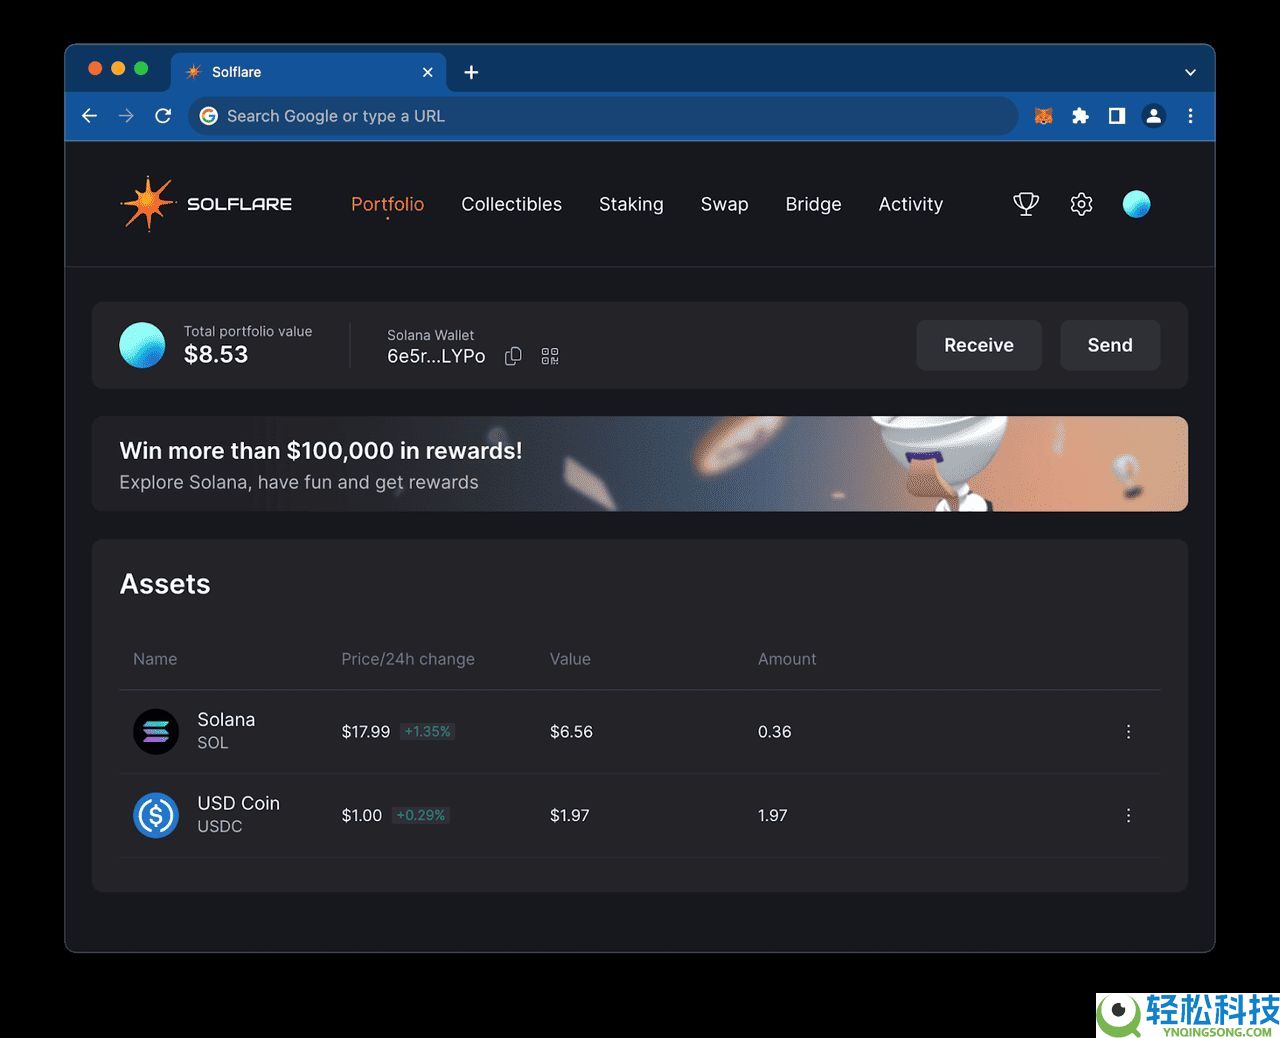Click the +1.35% change badge
This screenshot has width=1280, height=1038.
coord(427,732)
